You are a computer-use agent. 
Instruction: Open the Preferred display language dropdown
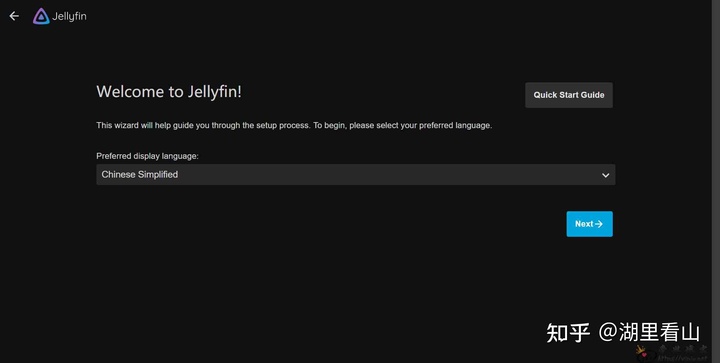(355, 174)
